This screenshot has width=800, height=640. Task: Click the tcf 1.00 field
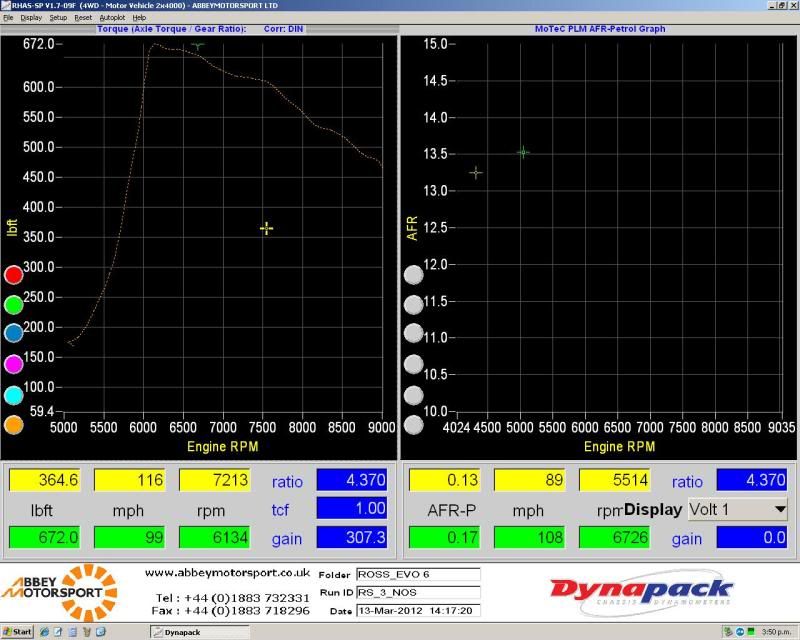pyautogui.click(x=352, y=508)
